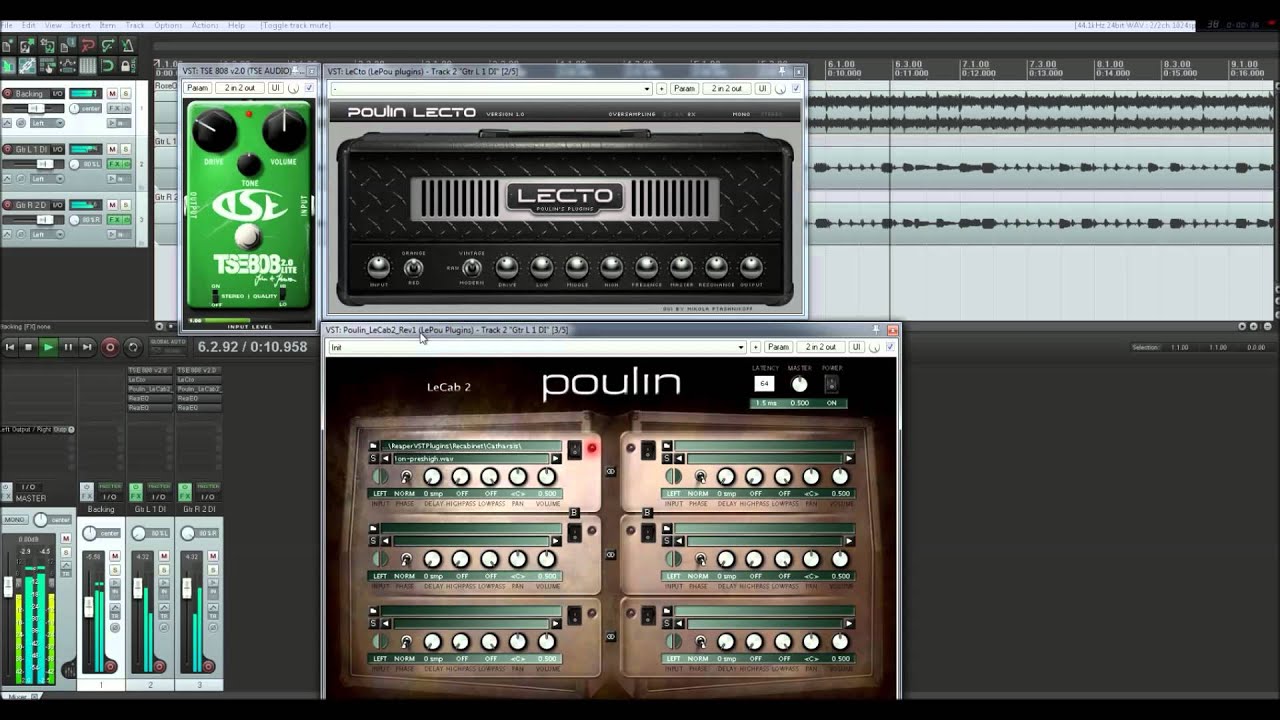
Task: Click next-file arrow for 1on-preshigh.wav
Action: pyautogui.click(x=556, y=459)
